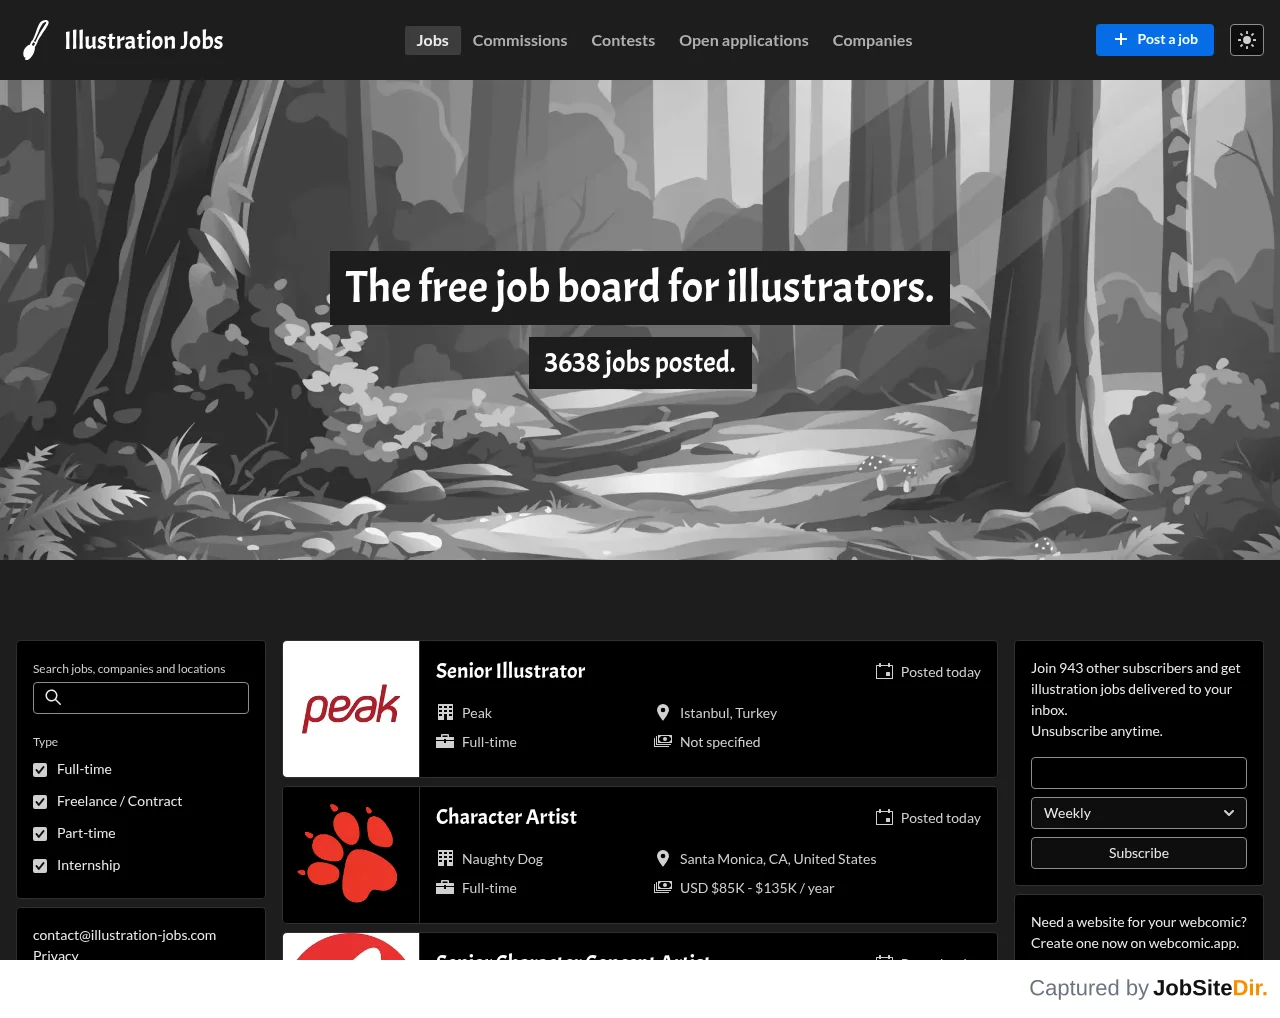Open the Contests tab
The image size is (1280, 1018).
point(623,40)
